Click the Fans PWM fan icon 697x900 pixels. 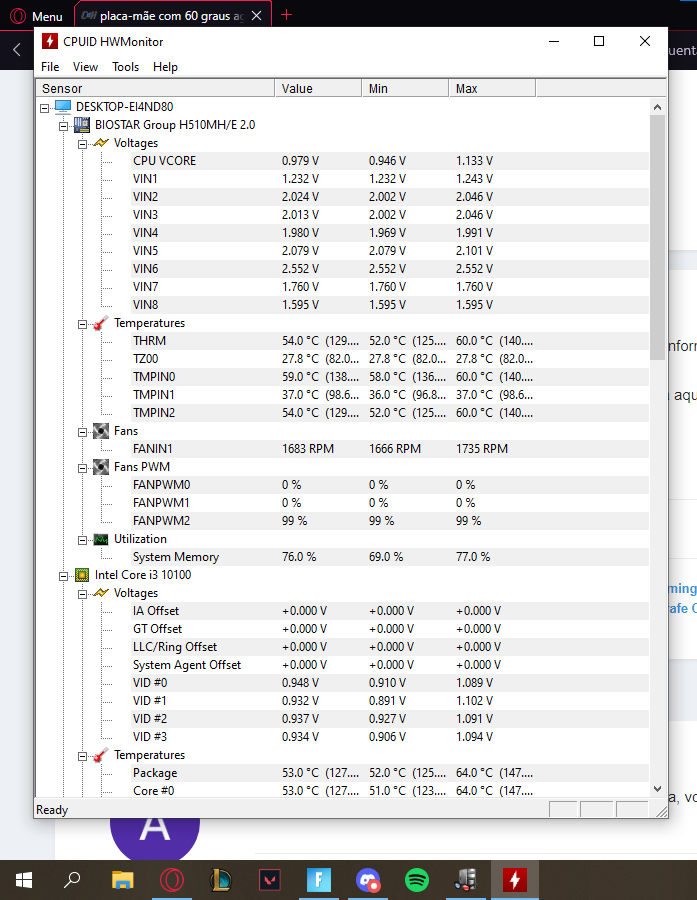(101, 467)
